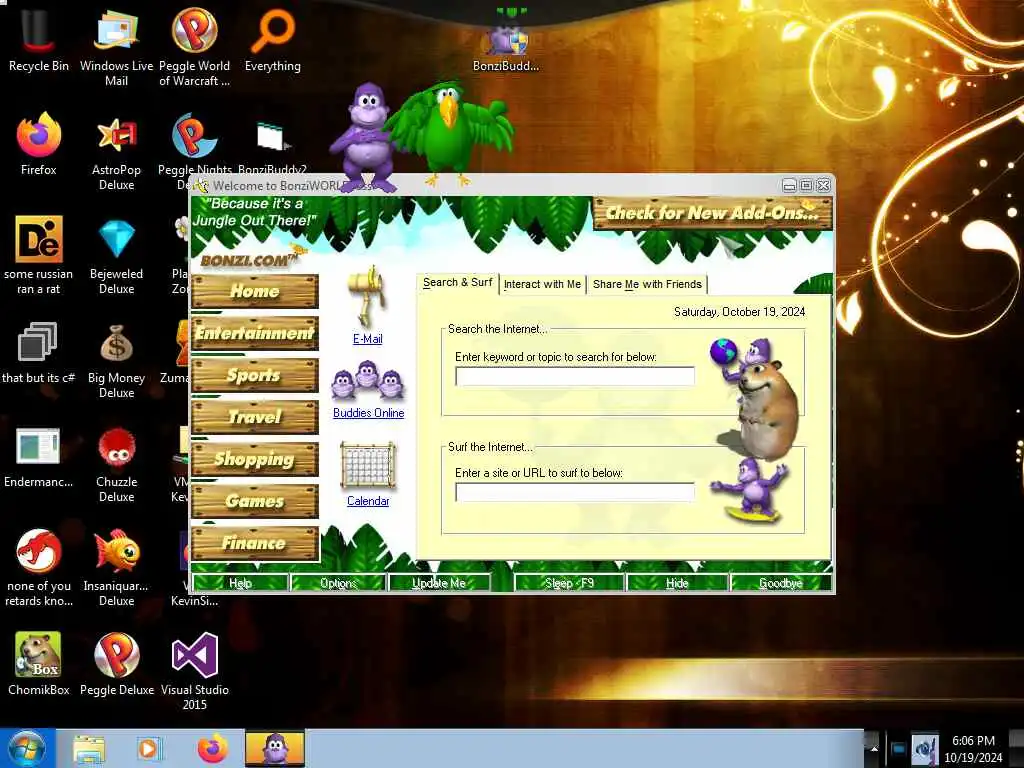Click the taskbar clock showing 6:06 PM

click(973, 749)
